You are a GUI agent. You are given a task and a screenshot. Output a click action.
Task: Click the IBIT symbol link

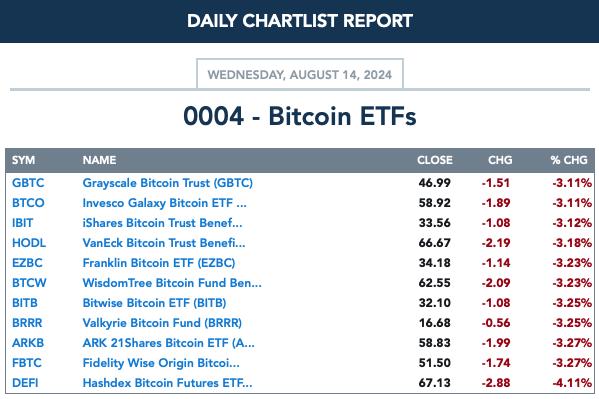click(23, 223)
